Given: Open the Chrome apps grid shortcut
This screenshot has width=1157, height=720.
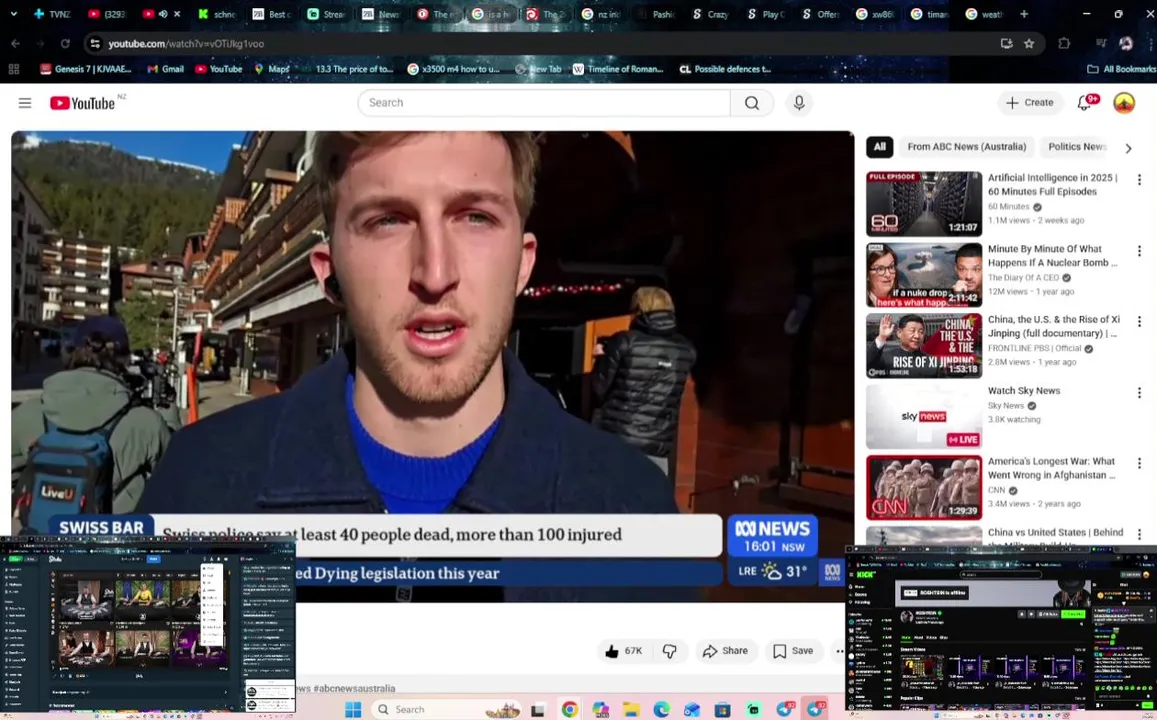Looking at the screenshot, I should [13, 69].
